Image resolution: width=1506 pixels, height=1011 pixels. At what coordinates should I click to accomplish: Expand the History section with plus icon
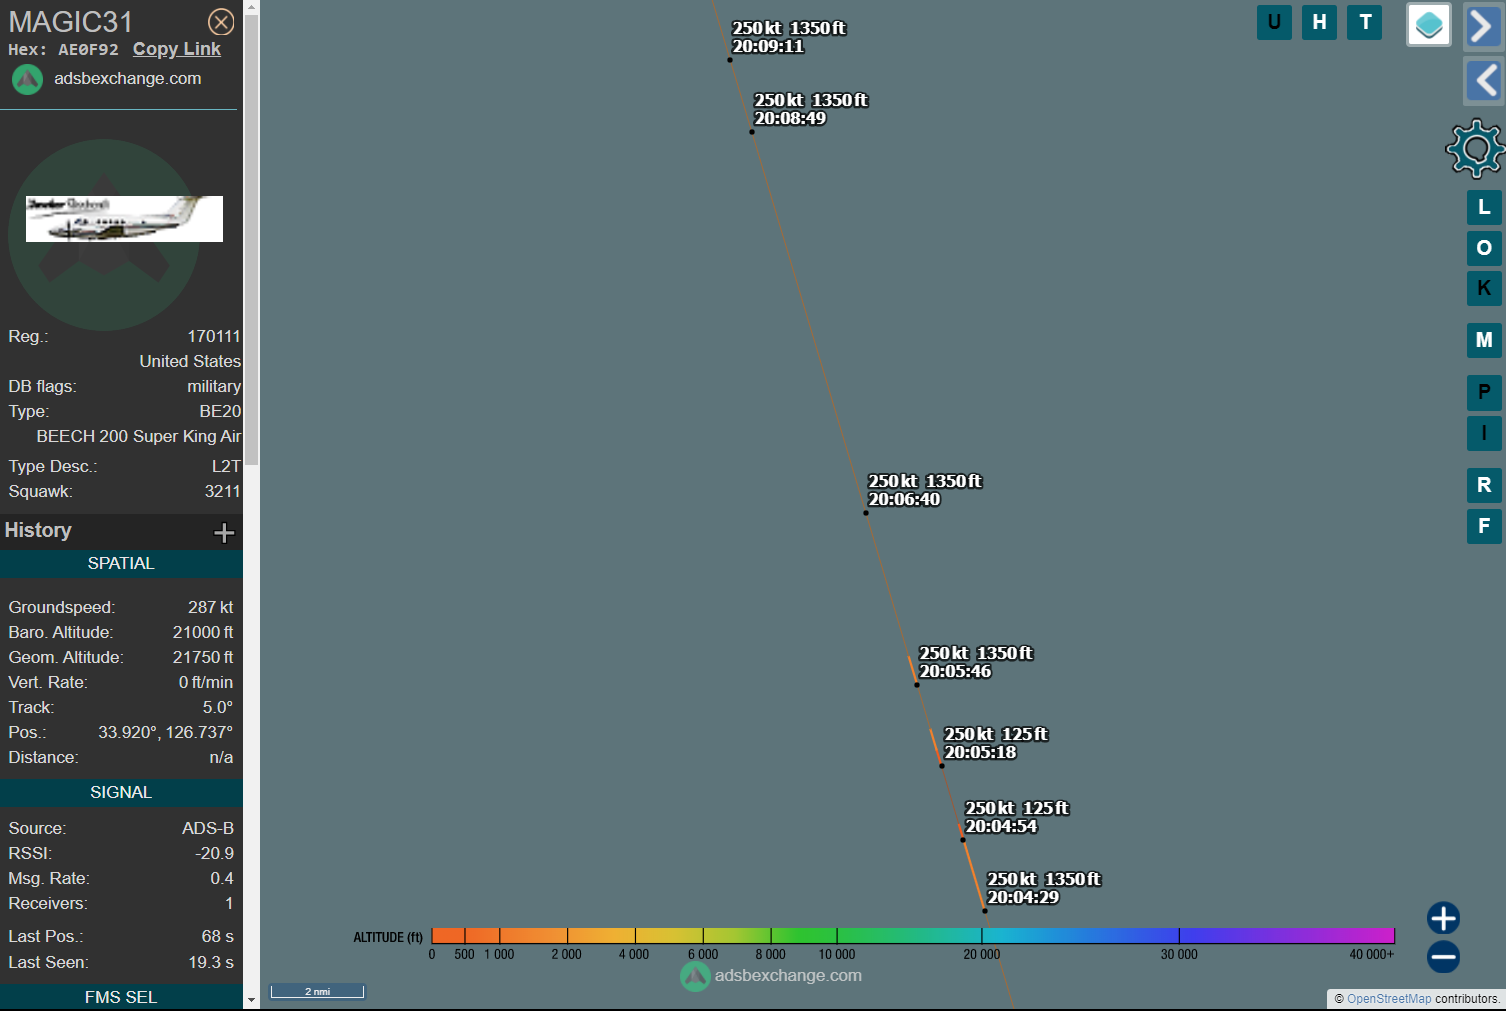pos(224,532)
